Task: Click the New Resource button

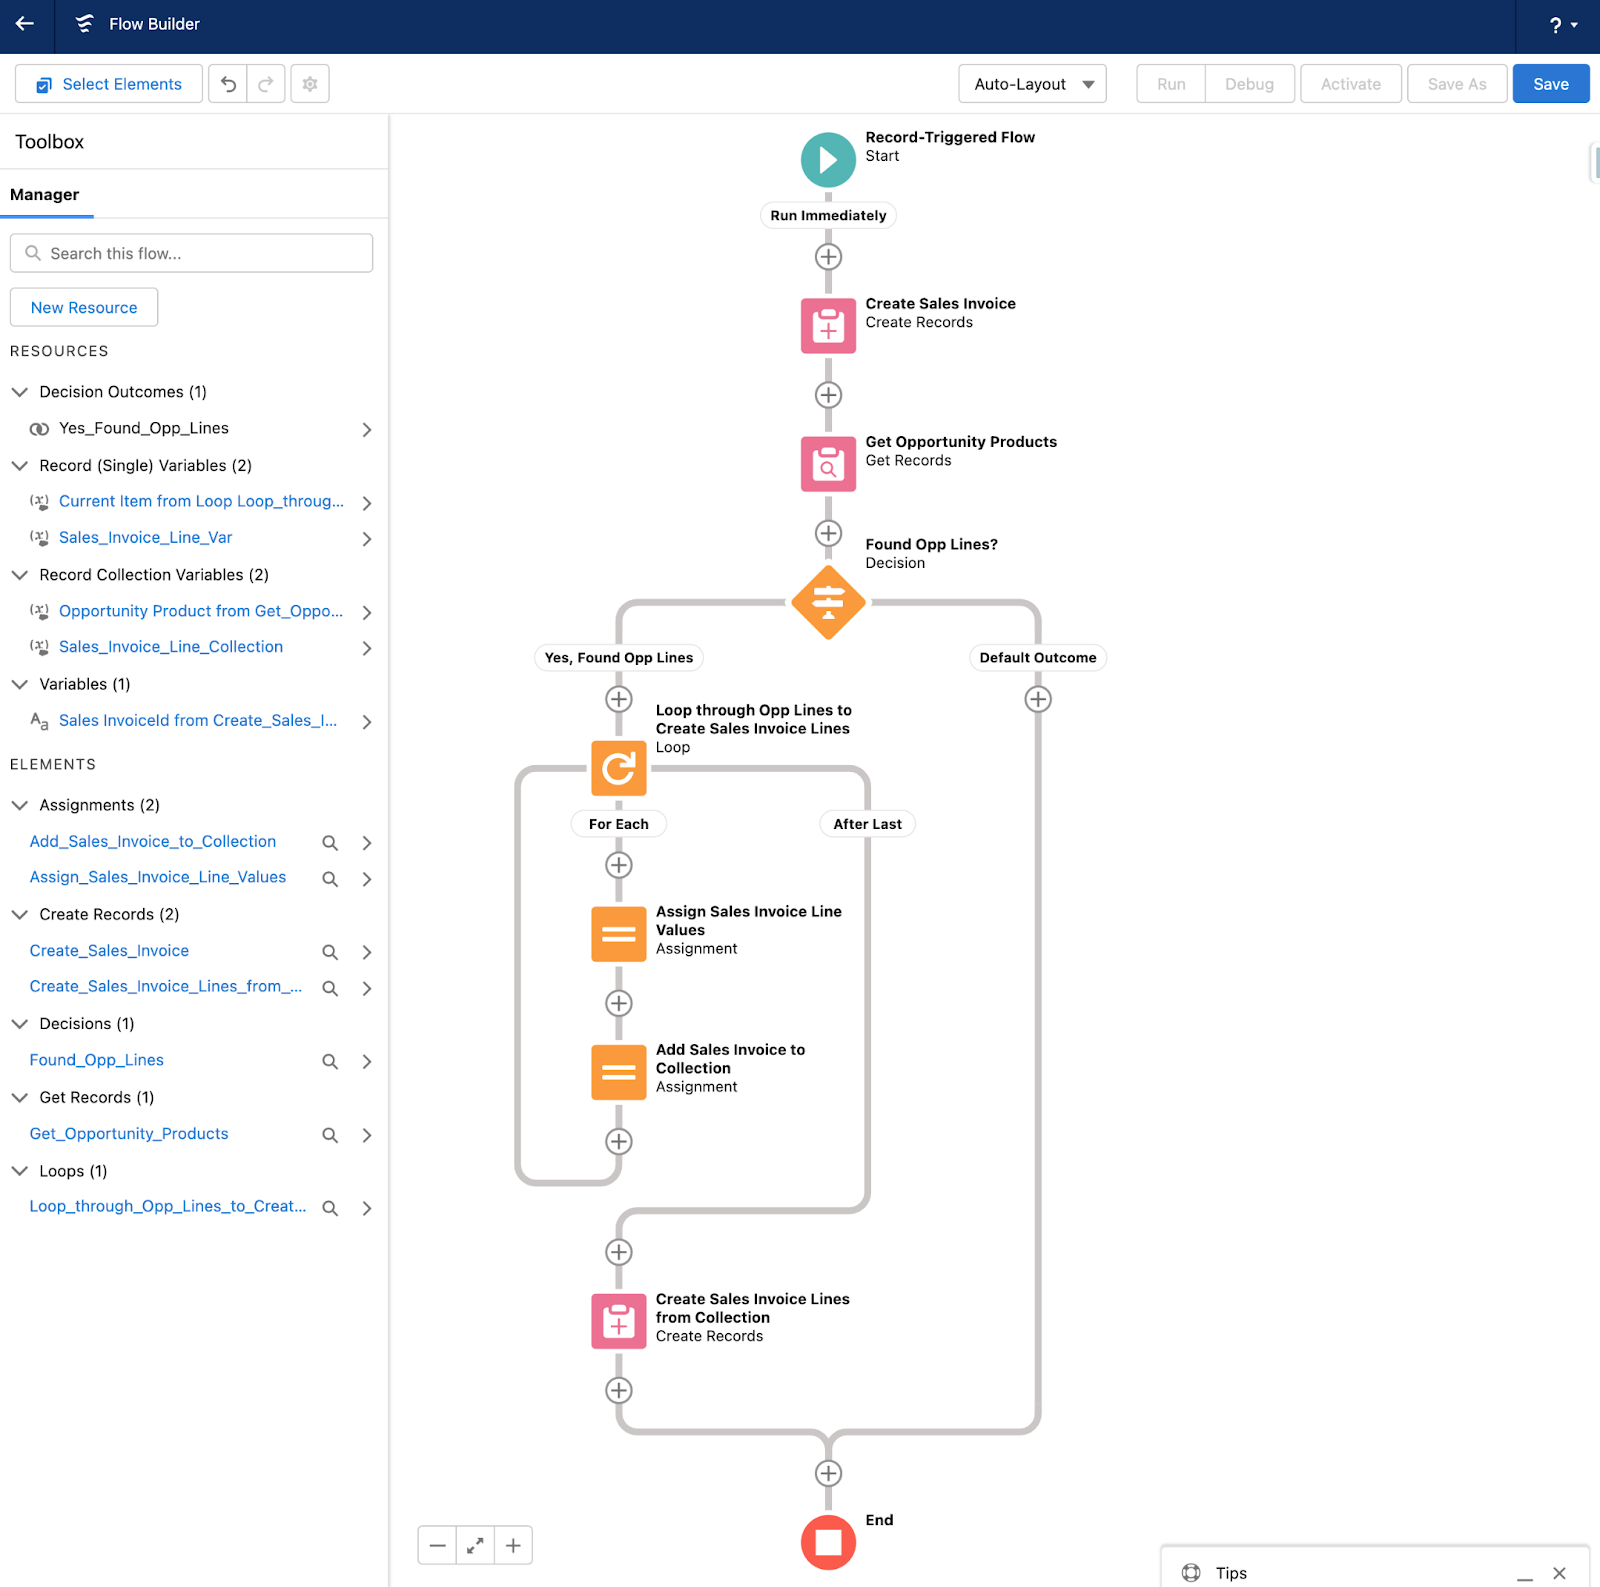Action: [83, 307]
